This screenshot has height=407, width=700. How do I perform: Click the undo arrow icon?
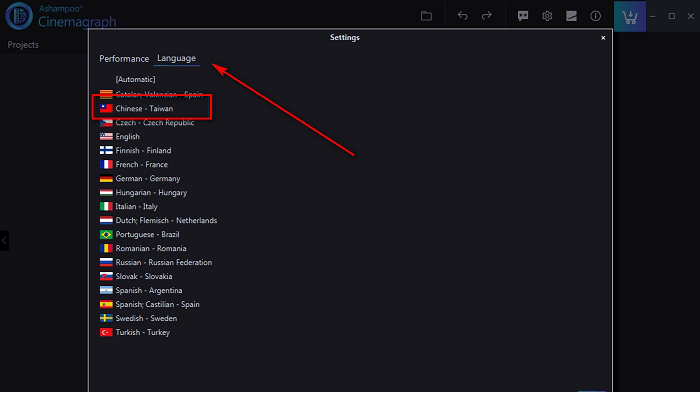pyautogui.click(x=462, y=16)
